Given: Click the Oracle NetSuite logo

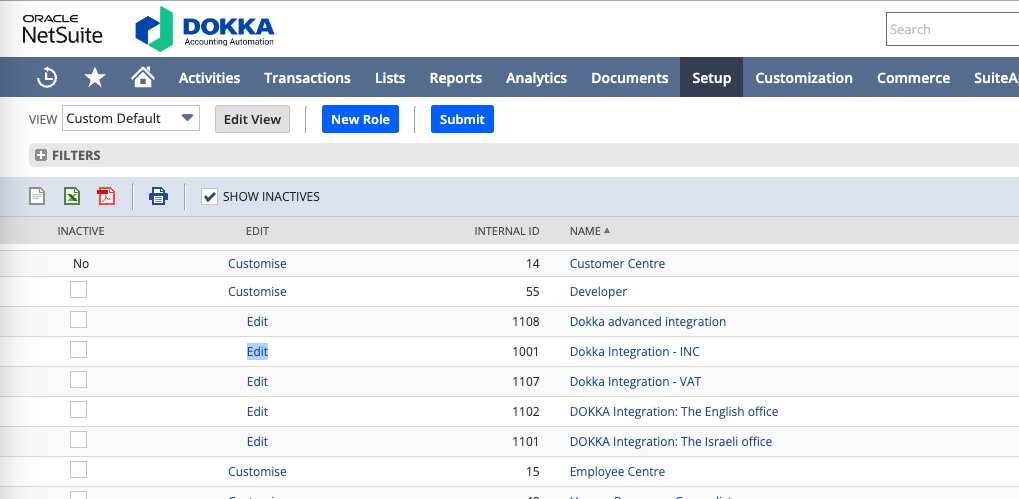Looking at the screenshot, I should pos(62,29).
